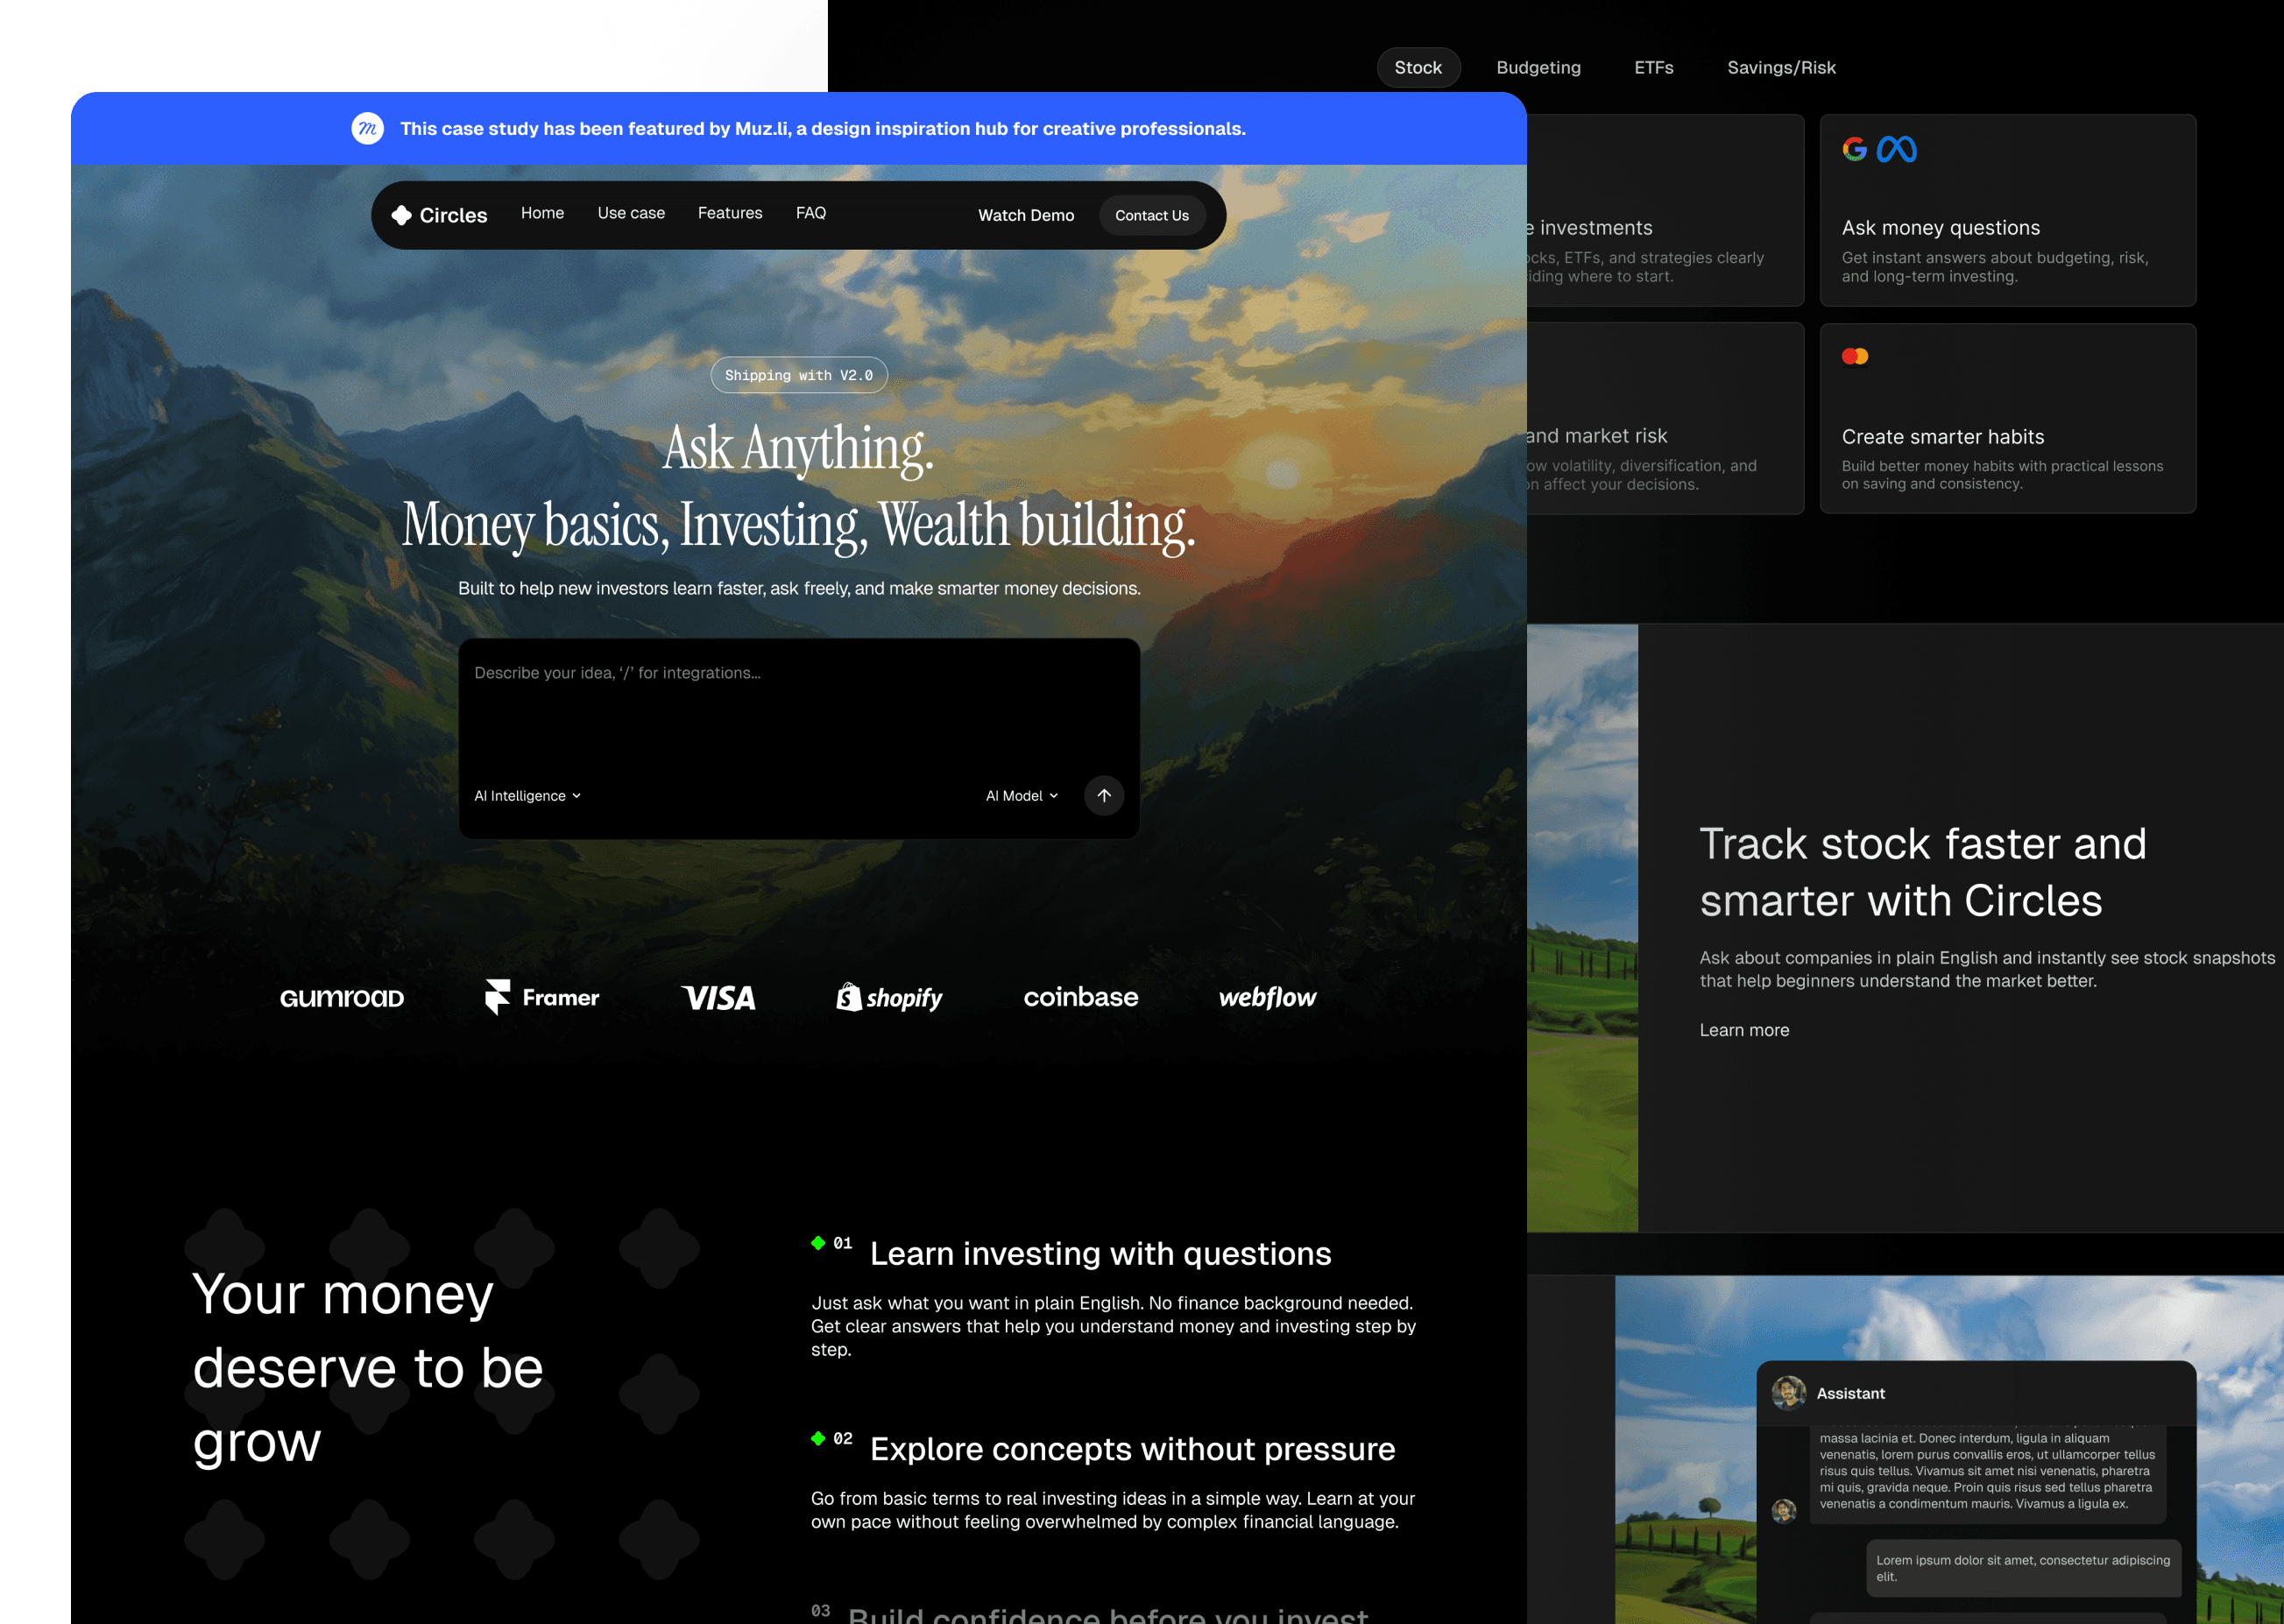Click the Muz.li logo icon in banner
Viewport: 2284px width, 1624px height.
(367, 128)
